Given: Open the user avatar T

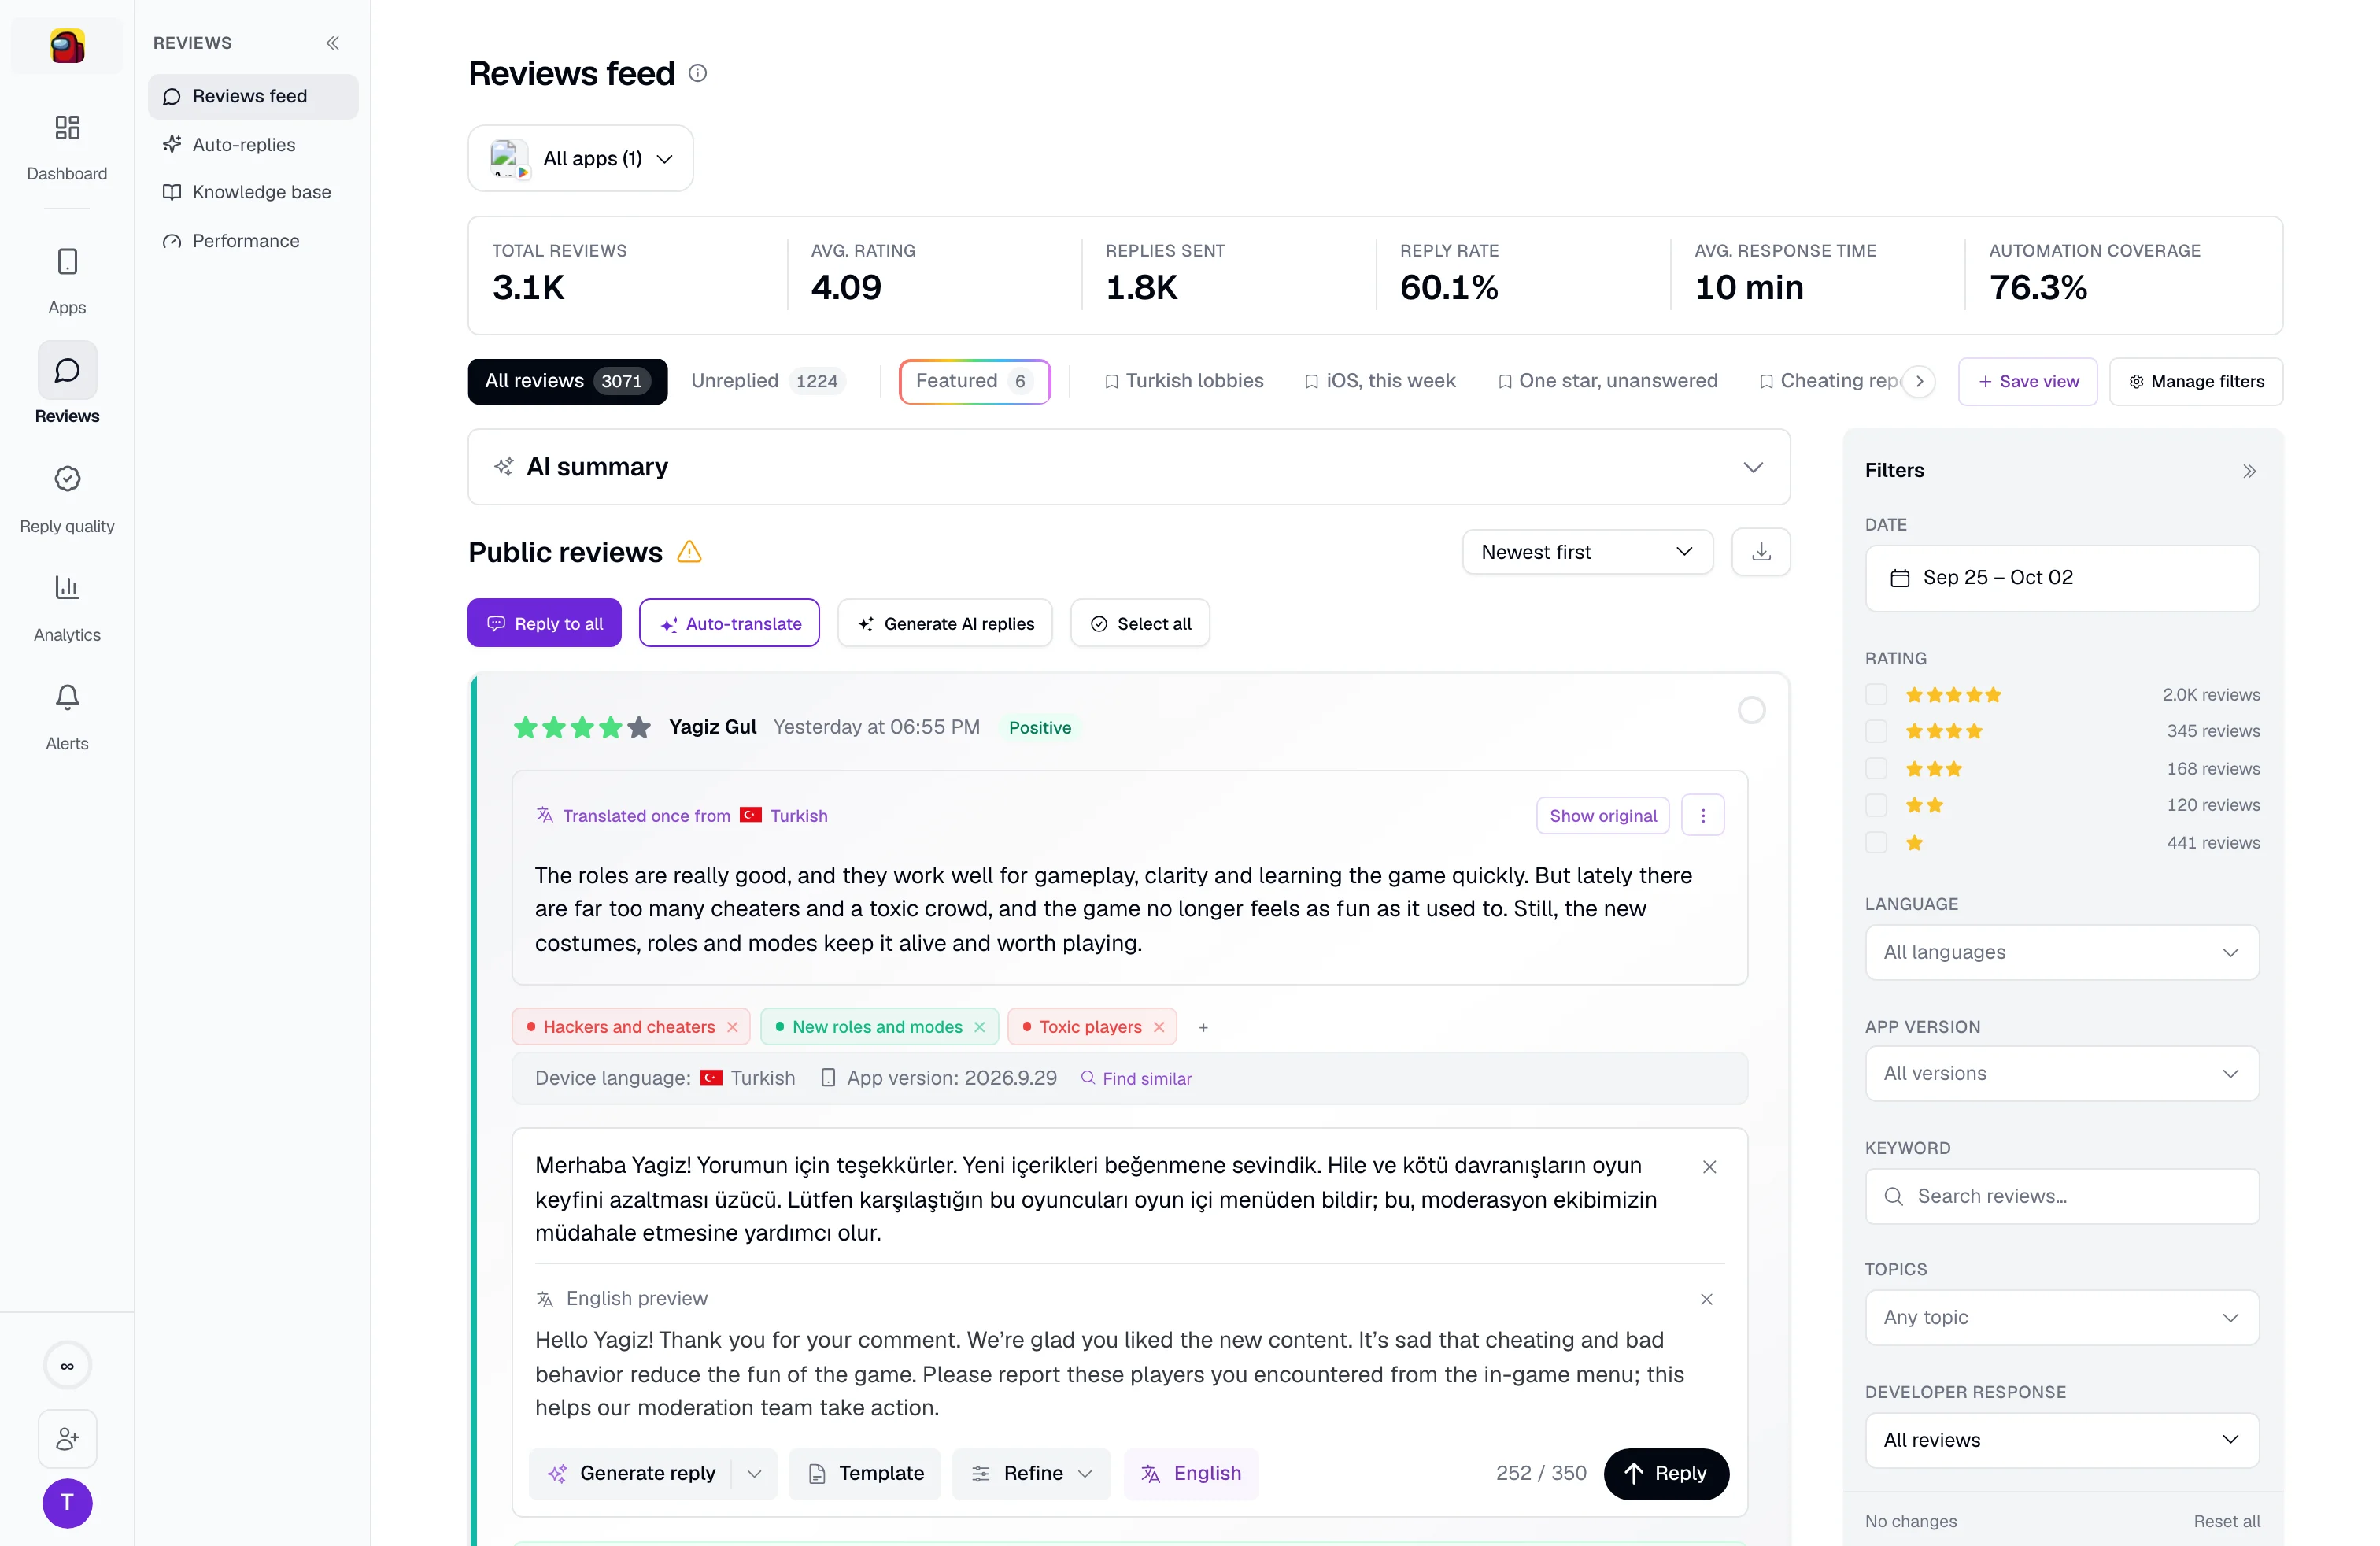Looking at the screenshot, I should pyautogui.click(x=67, y=1503).
